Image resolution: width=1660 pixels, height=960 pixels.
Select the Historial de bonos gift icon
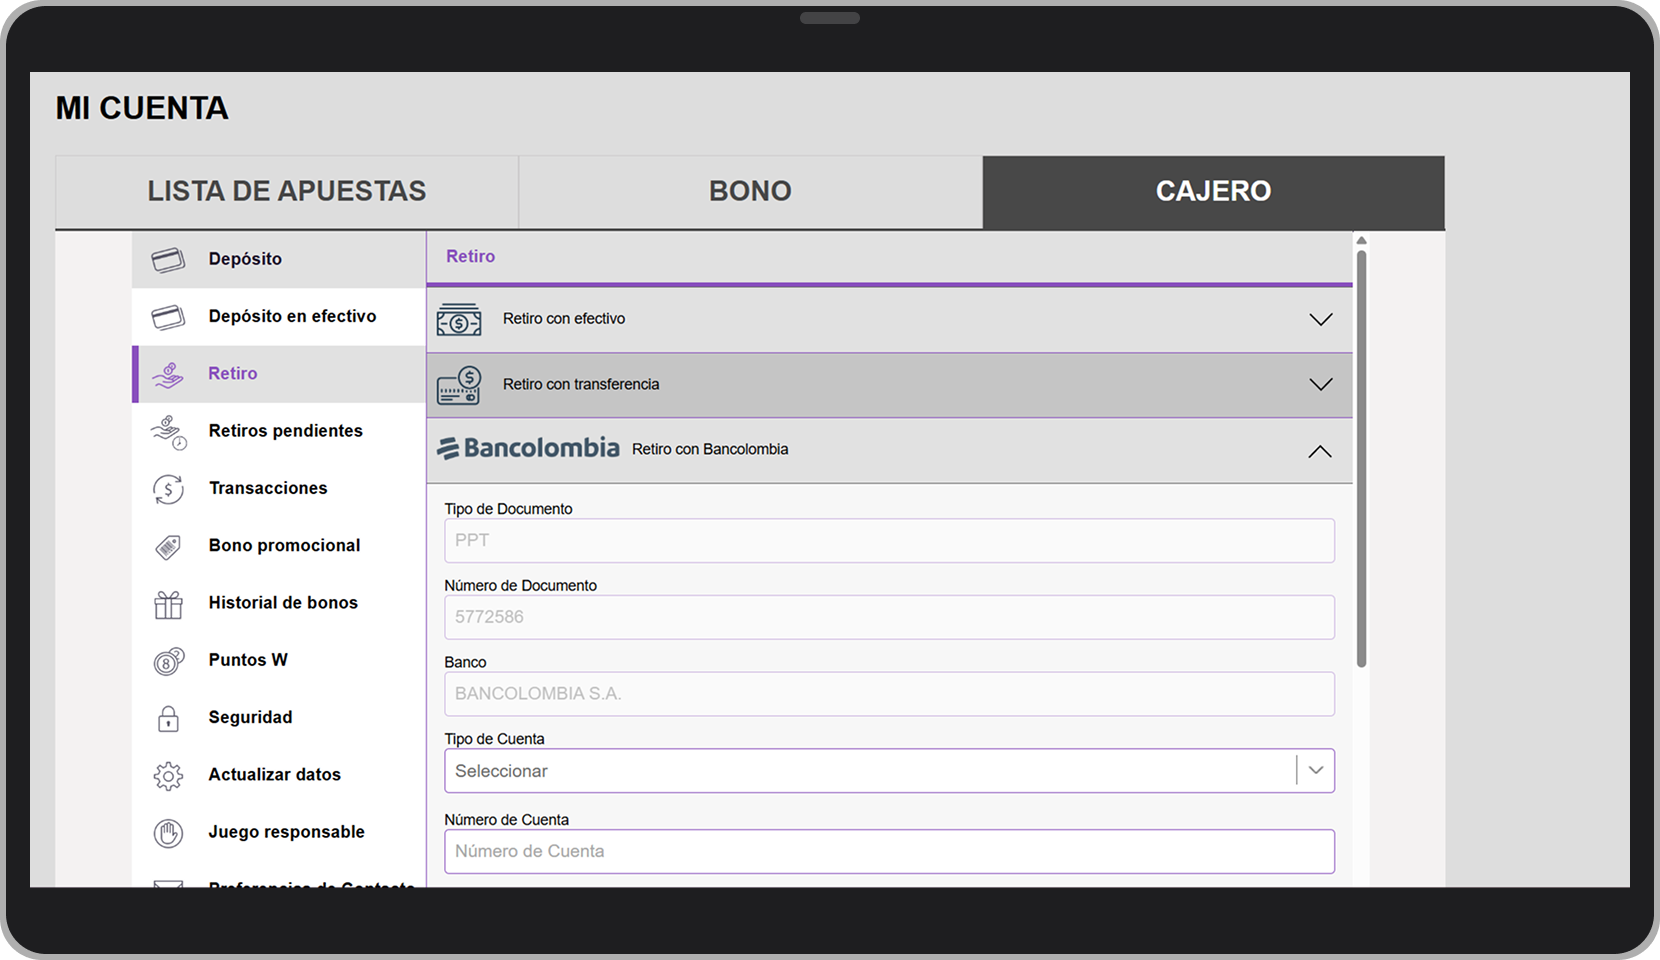(168, 603)
